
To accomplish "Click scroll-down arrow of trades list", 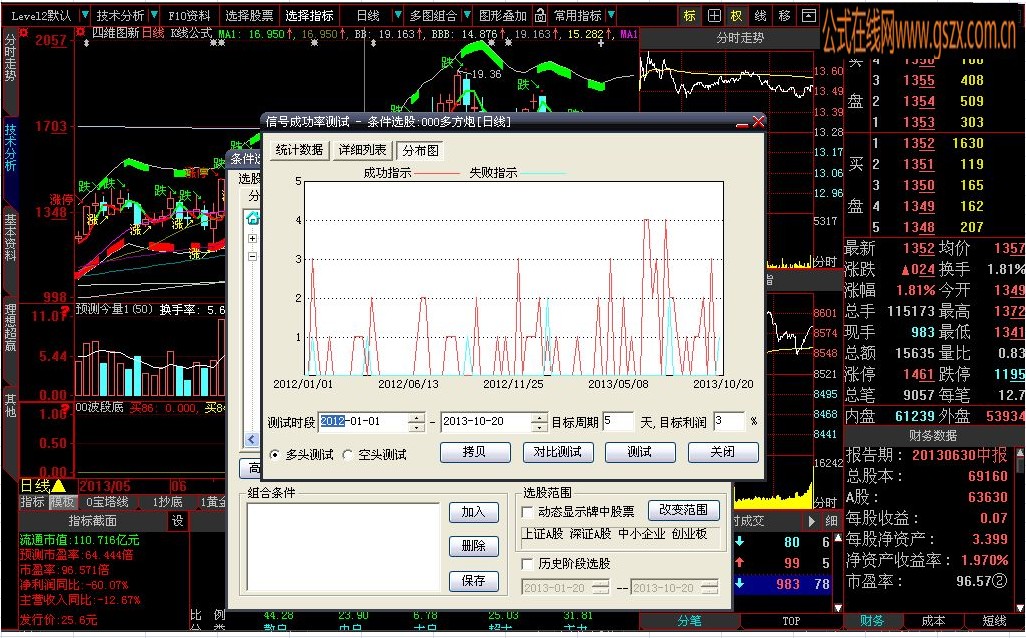I will (x=838, y=608).
